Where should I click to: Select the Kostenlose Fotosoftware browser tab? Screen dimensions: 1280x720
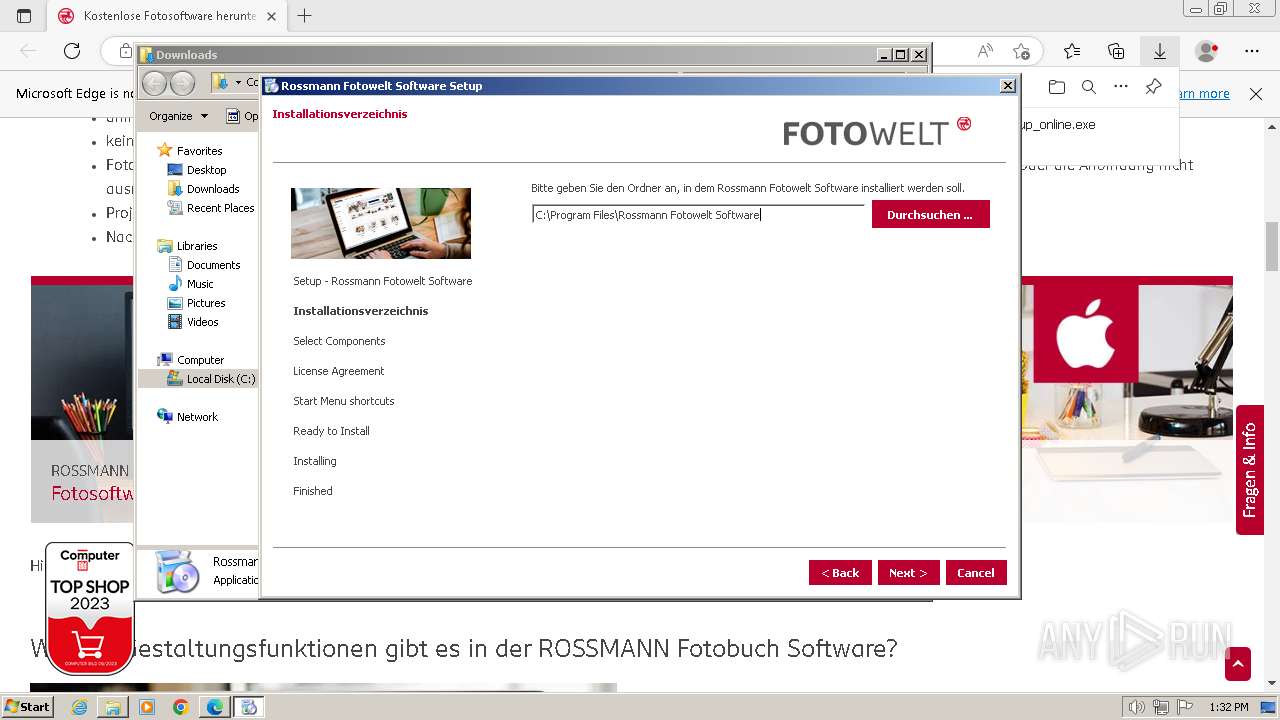166,16
